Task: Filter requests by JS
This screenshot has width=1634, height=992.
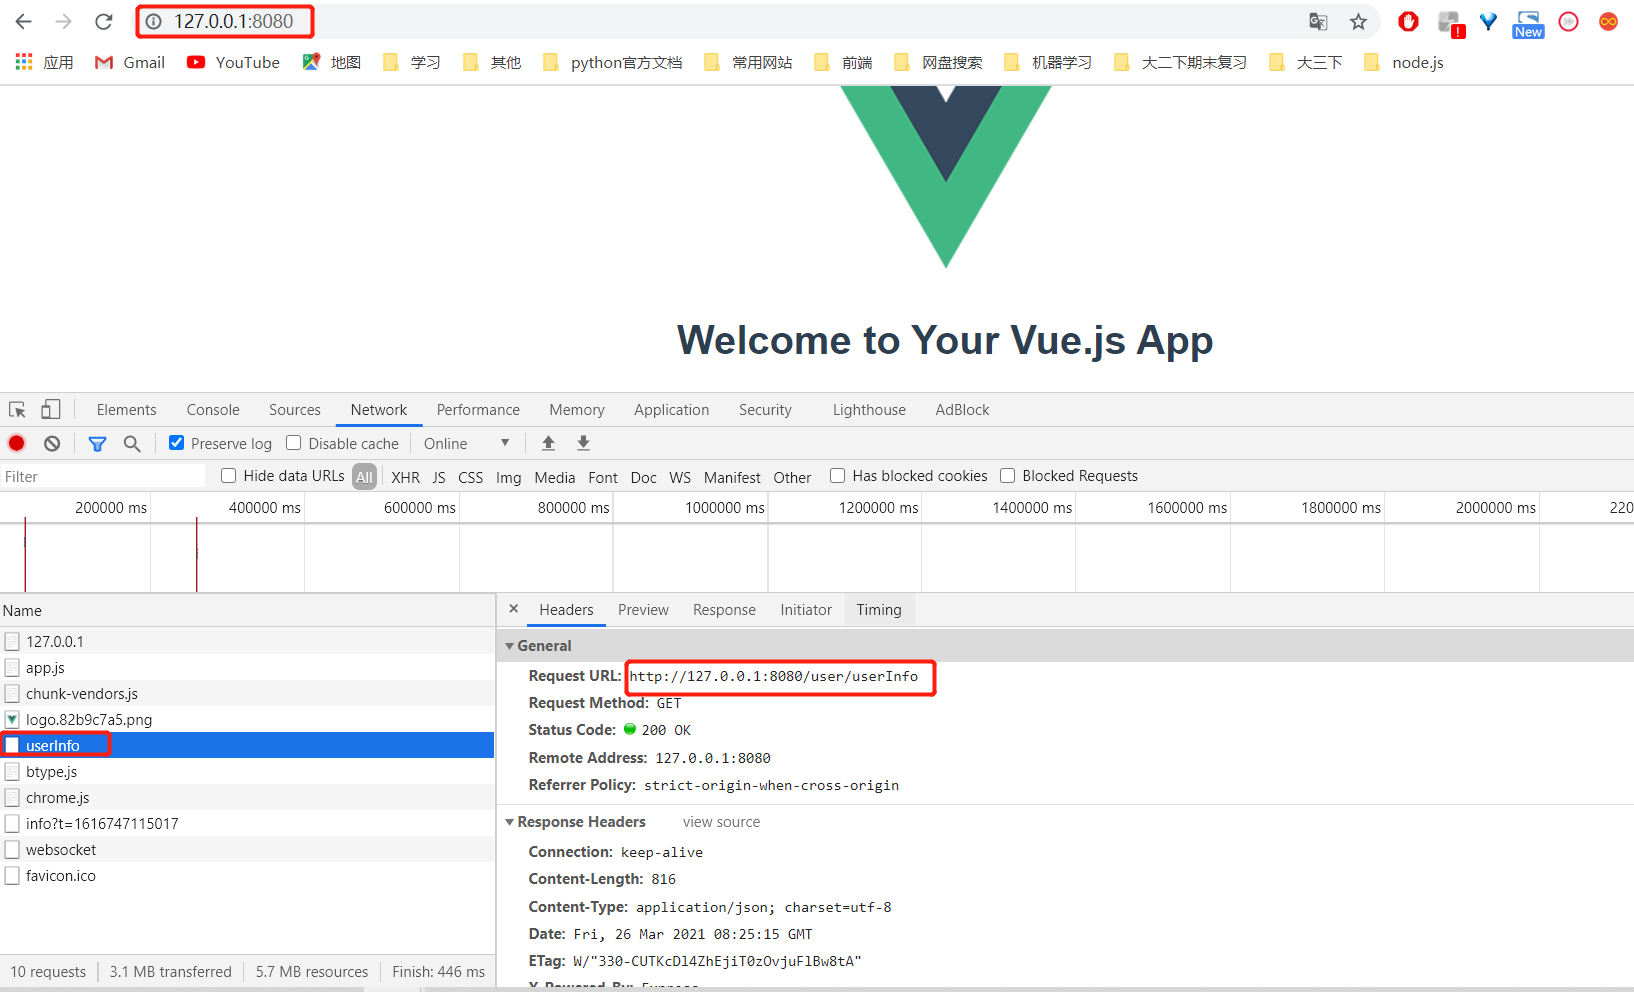Action: click(x=439, y=477)
